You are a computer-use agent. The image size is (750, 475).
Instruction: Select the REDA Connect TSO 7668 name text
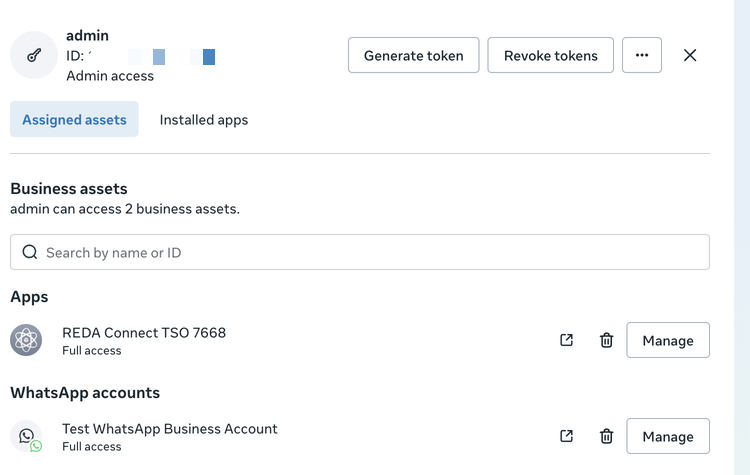coord(144,332)
